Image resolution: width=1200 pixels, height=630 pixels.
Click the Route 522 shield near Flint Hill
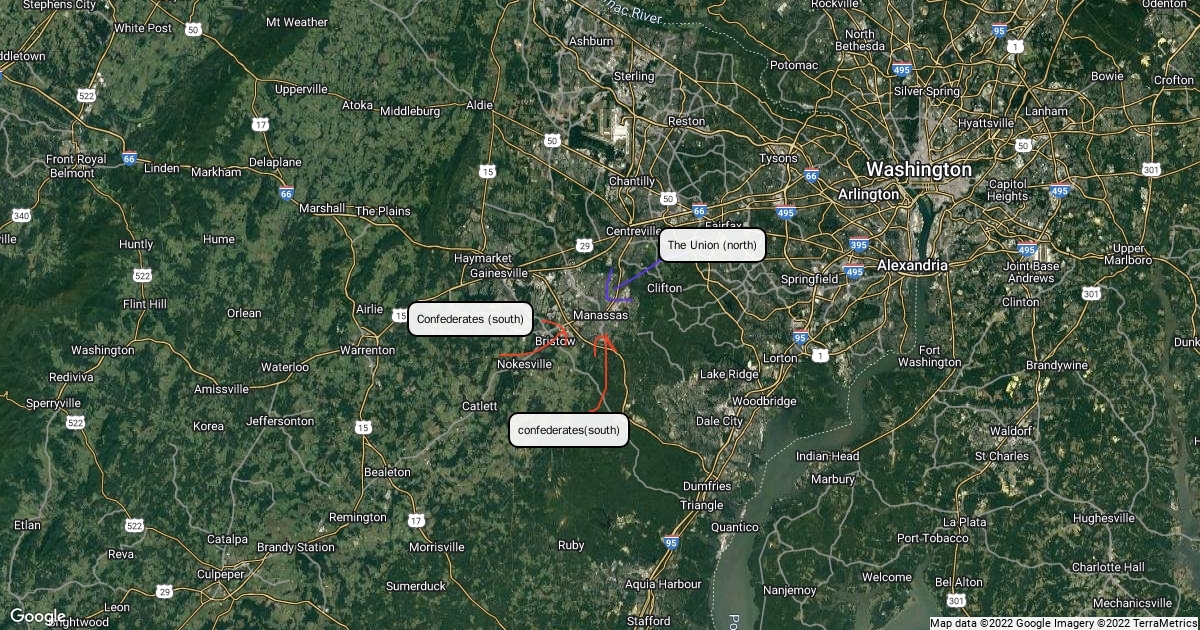pos(142,275)
